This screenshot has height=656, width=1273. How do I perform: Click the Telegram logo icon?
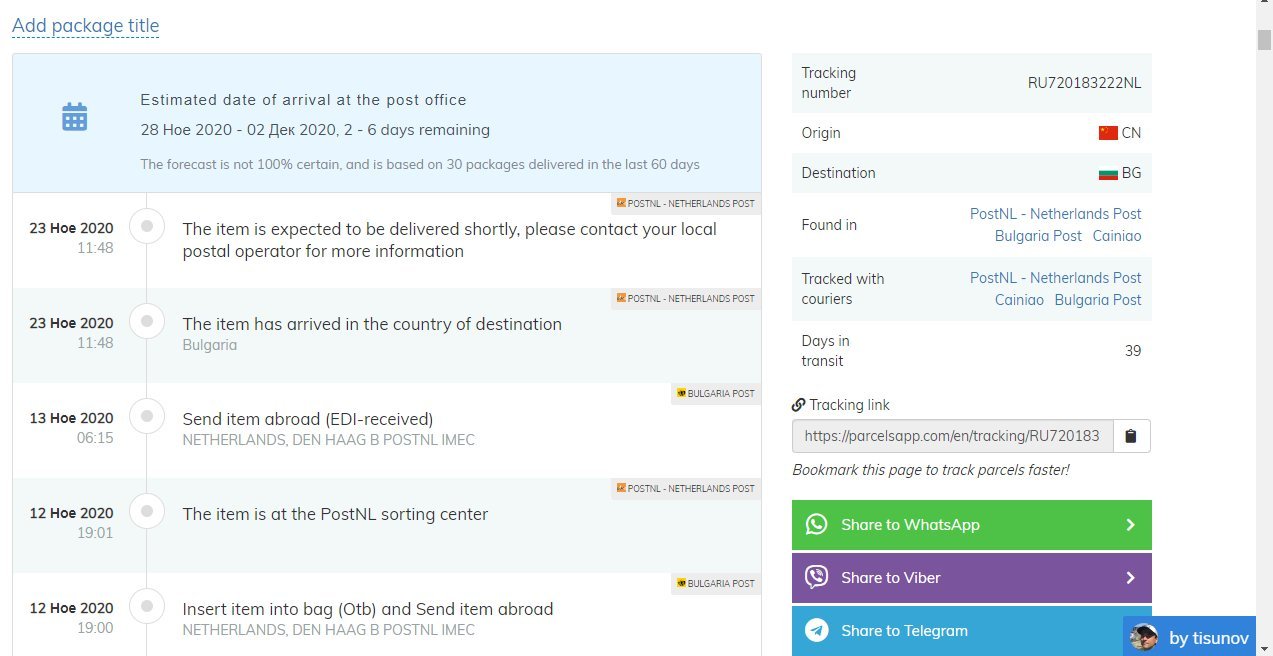pos(817,631)
